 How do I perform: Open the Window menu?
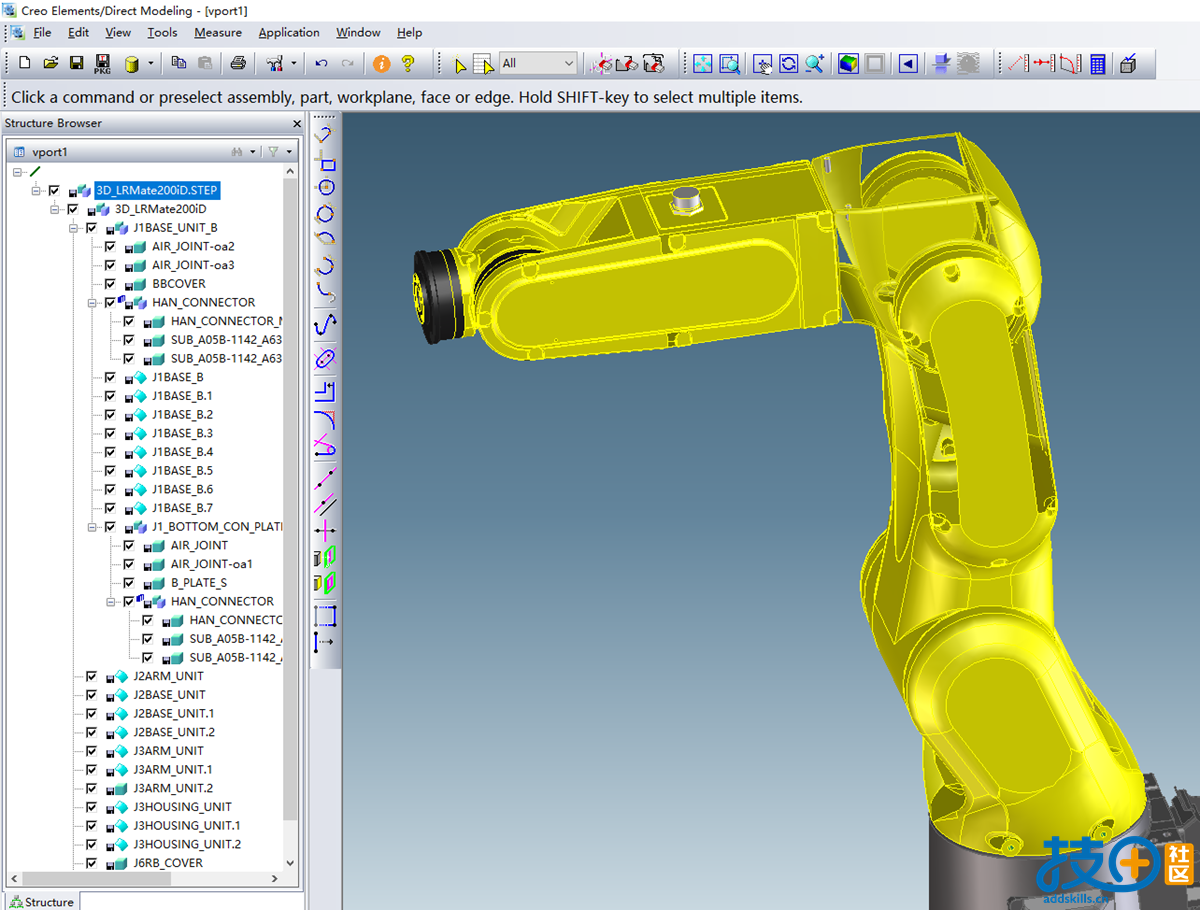(x=358, y=32)
